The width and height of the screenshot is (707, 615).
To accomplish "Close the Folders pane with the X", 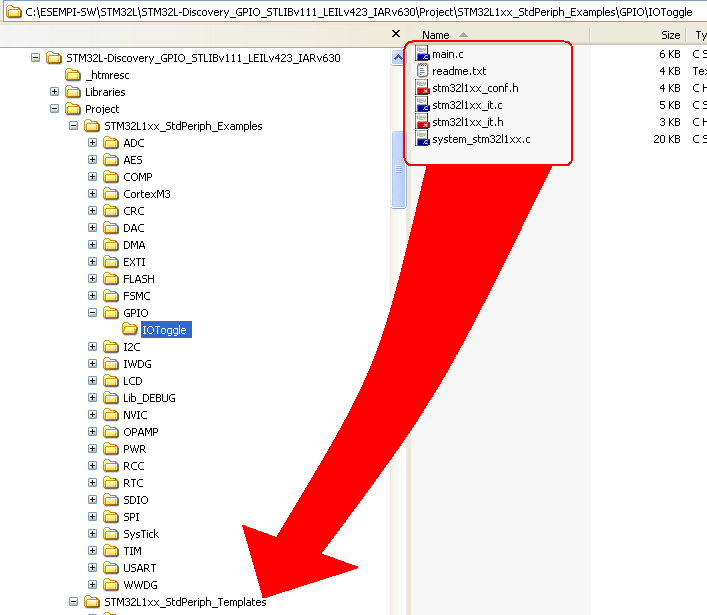I will point(396,34).
